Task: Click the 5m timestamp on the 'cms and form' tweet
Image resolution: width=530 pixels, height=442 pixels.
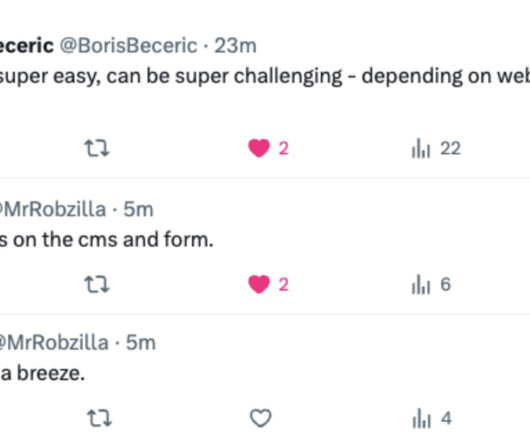Action: tap(138, 209)
